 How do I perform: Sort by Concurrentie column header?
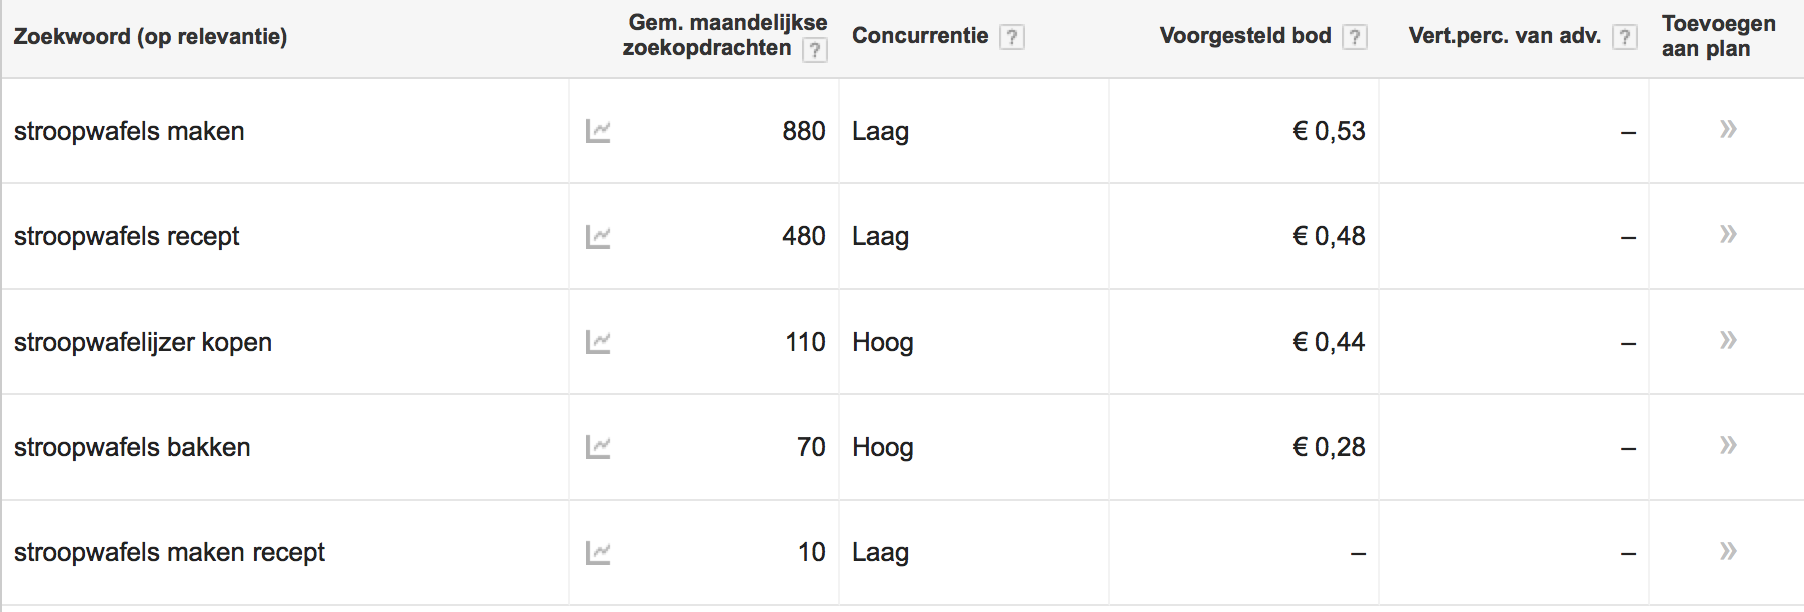pos(920,36)
